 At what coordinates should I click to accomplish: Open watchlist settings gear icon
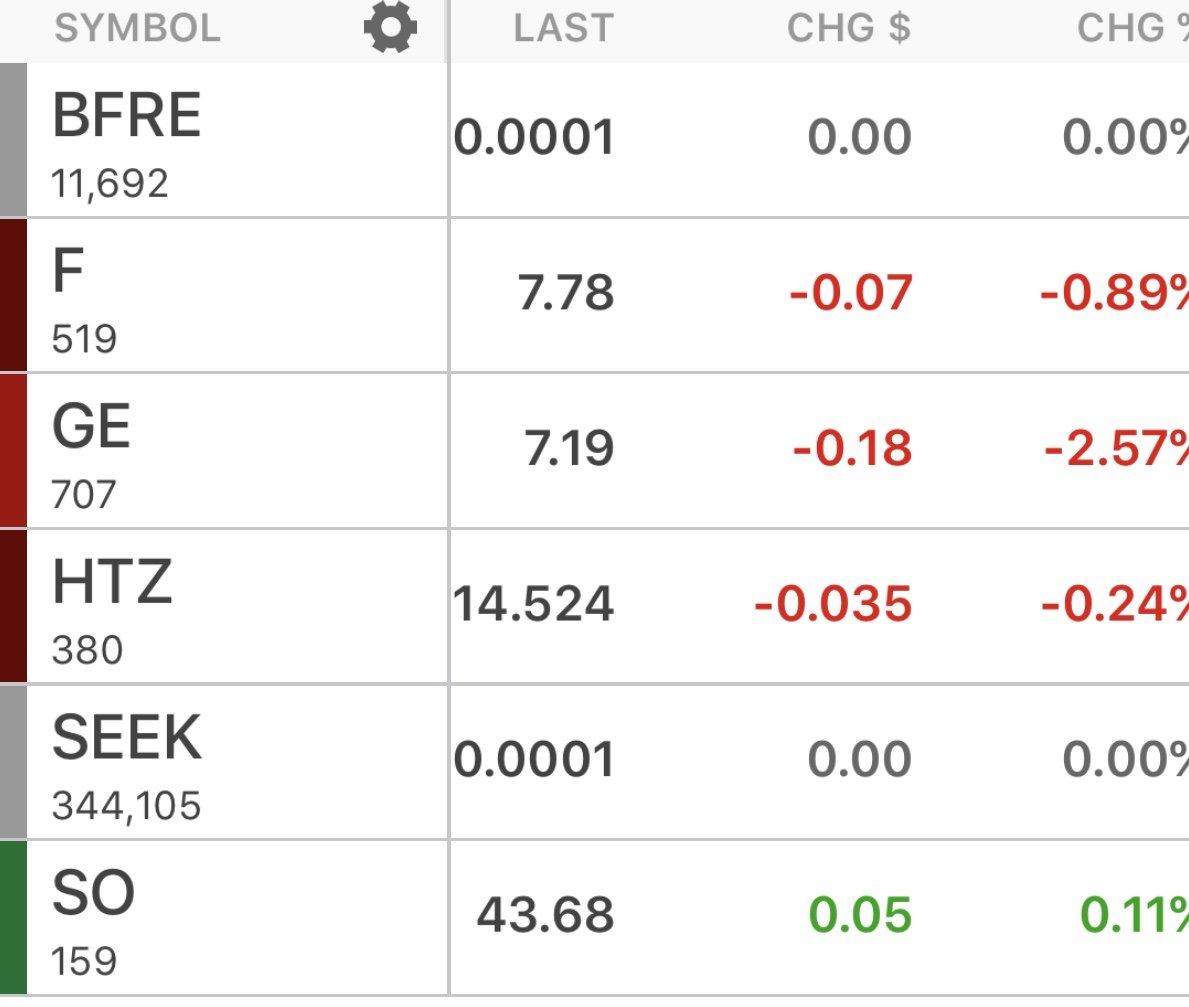coord(390,29)
